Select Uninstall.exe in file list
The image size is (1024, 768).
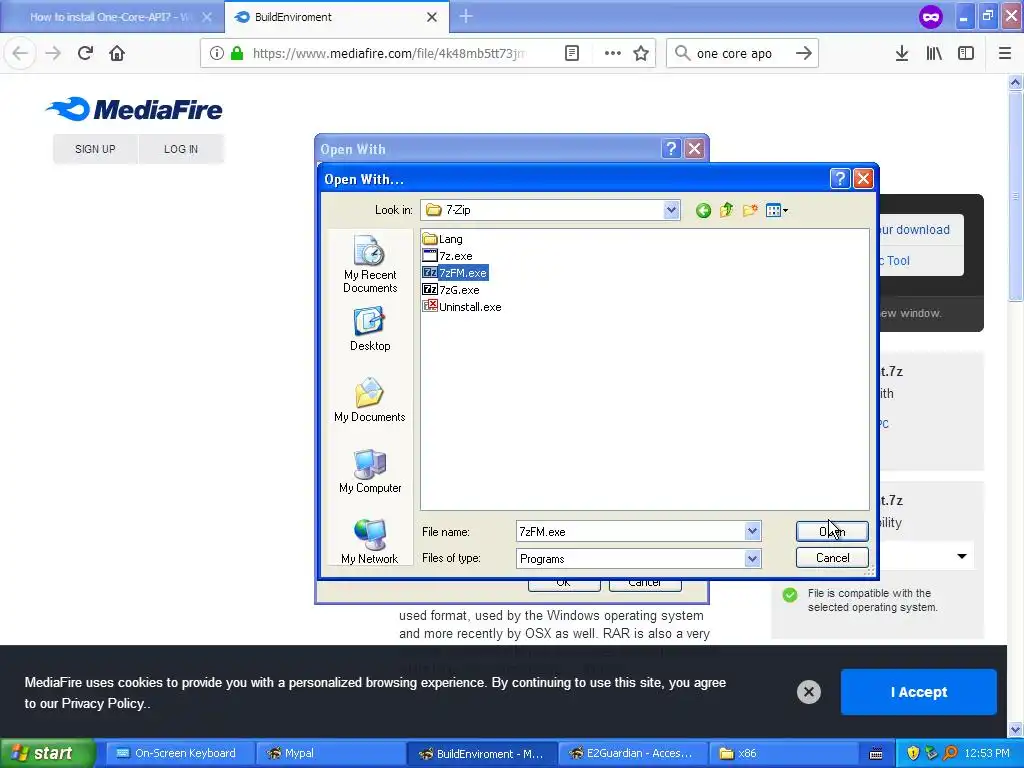tap(462, 307)
